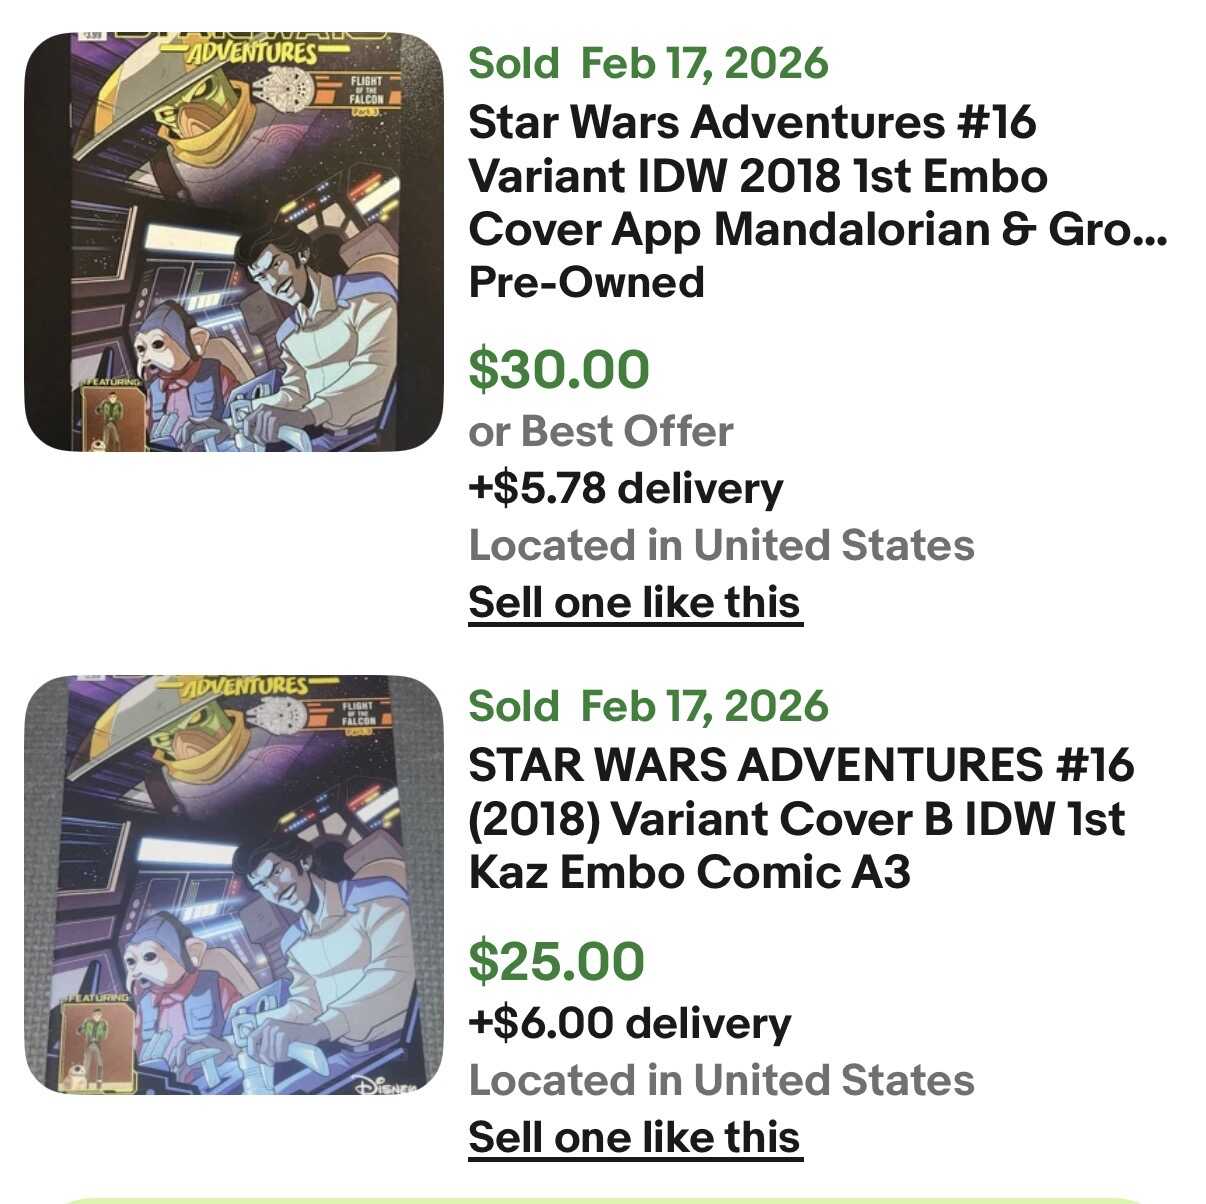Open the "Variant Cover B IDW" listing title
This screenshot has width=1206, height=1204.
(800, 818)
